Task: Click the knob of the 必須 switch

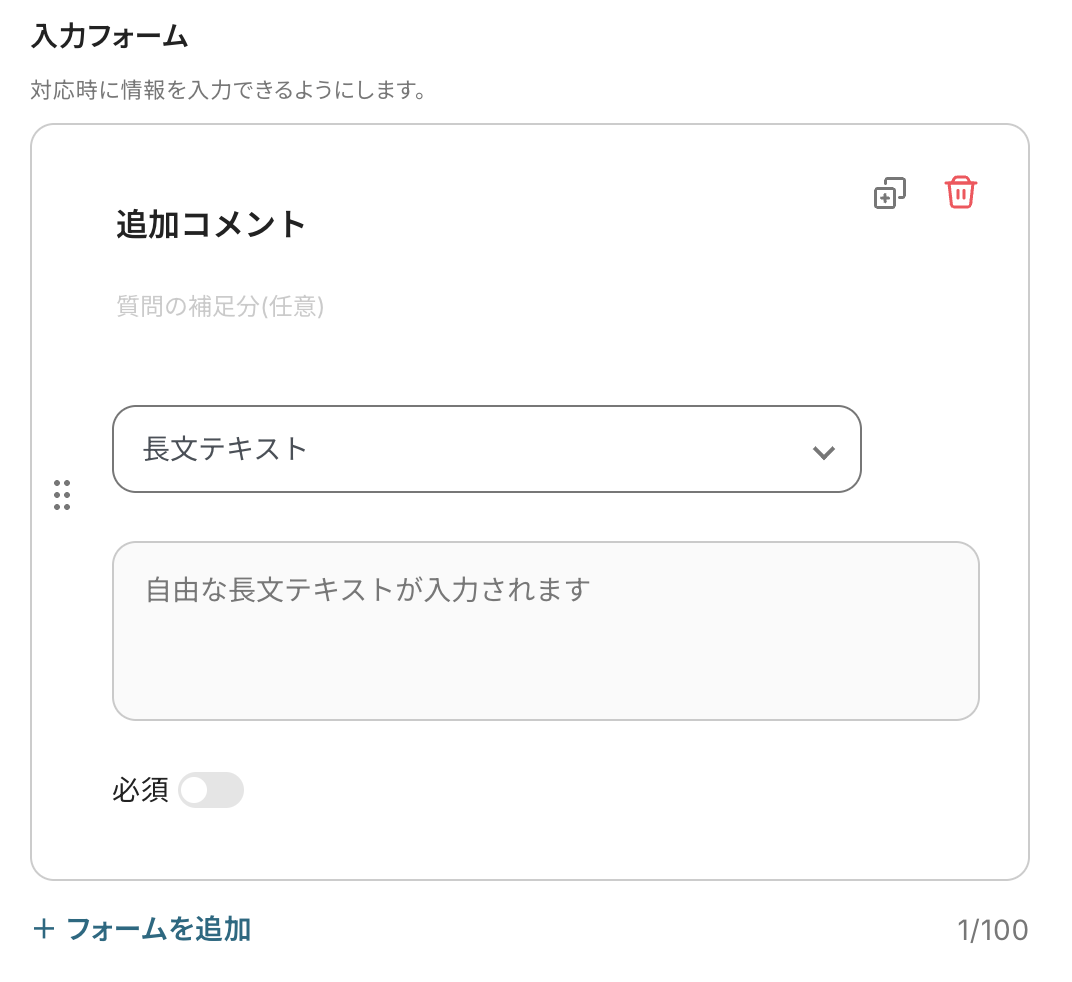Action: coord(194,790)
